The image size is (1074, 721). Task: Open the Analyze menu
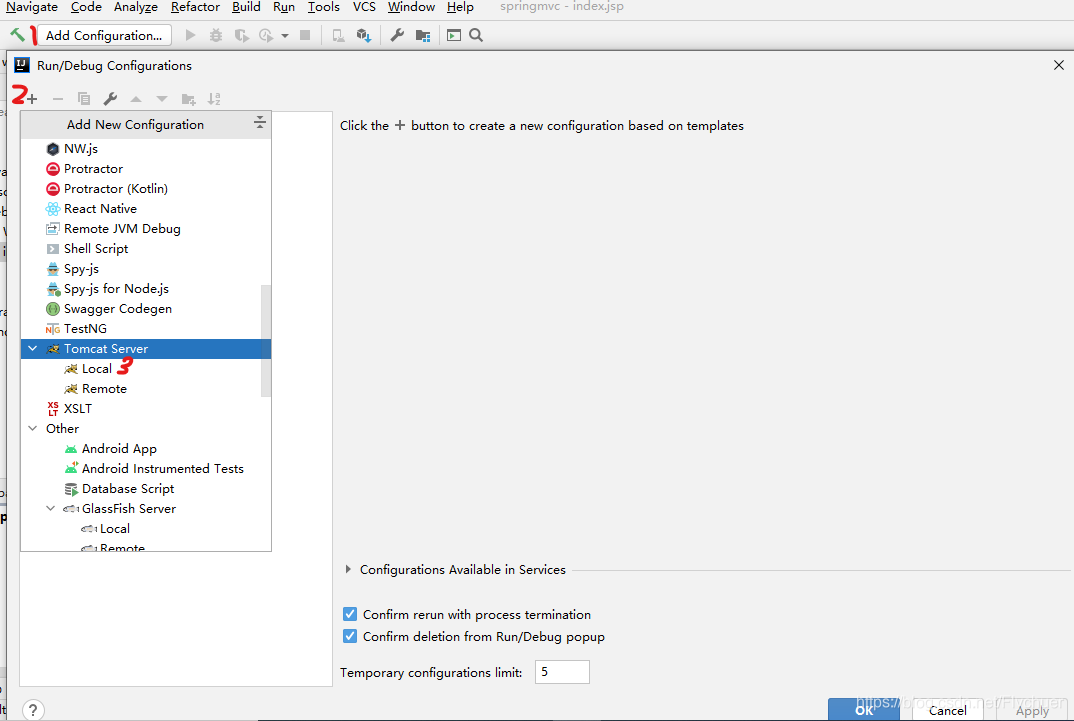(x=136, y=7)
